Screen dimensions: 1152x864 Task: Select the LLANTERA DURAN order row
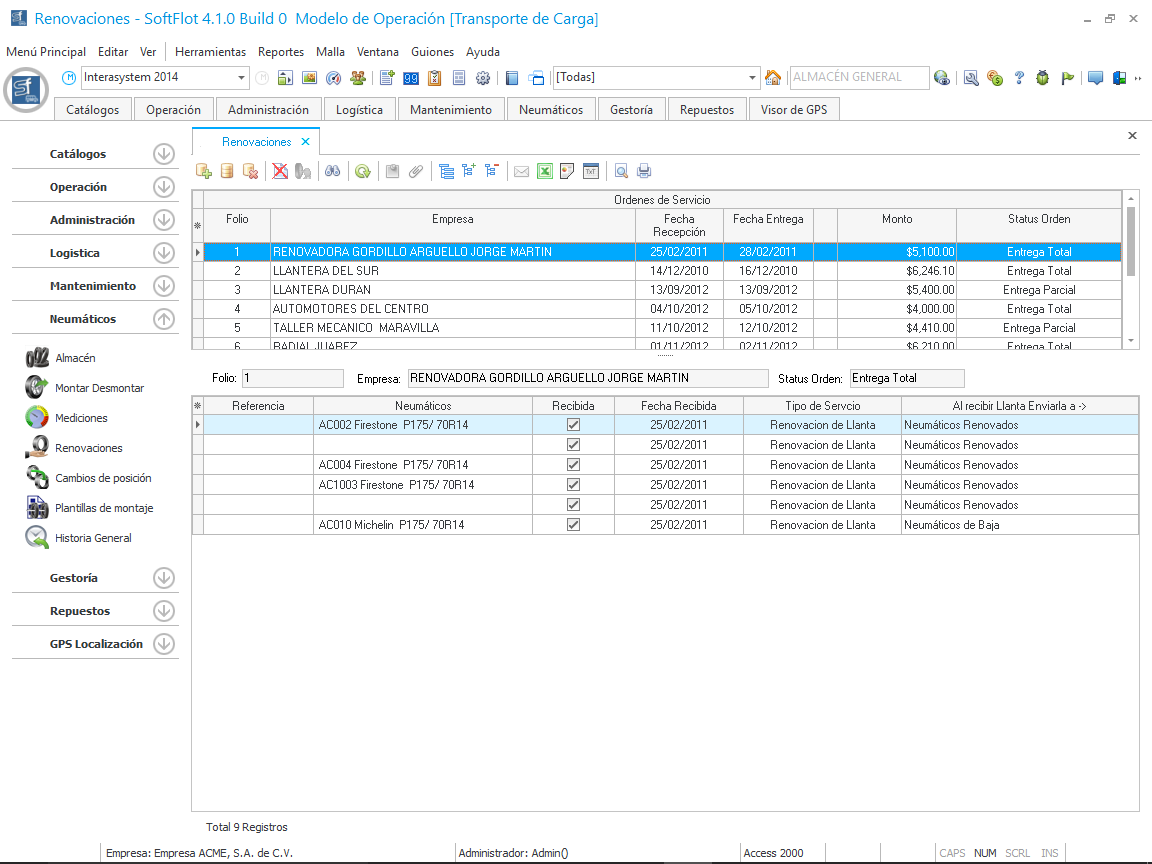coord(450,290)
